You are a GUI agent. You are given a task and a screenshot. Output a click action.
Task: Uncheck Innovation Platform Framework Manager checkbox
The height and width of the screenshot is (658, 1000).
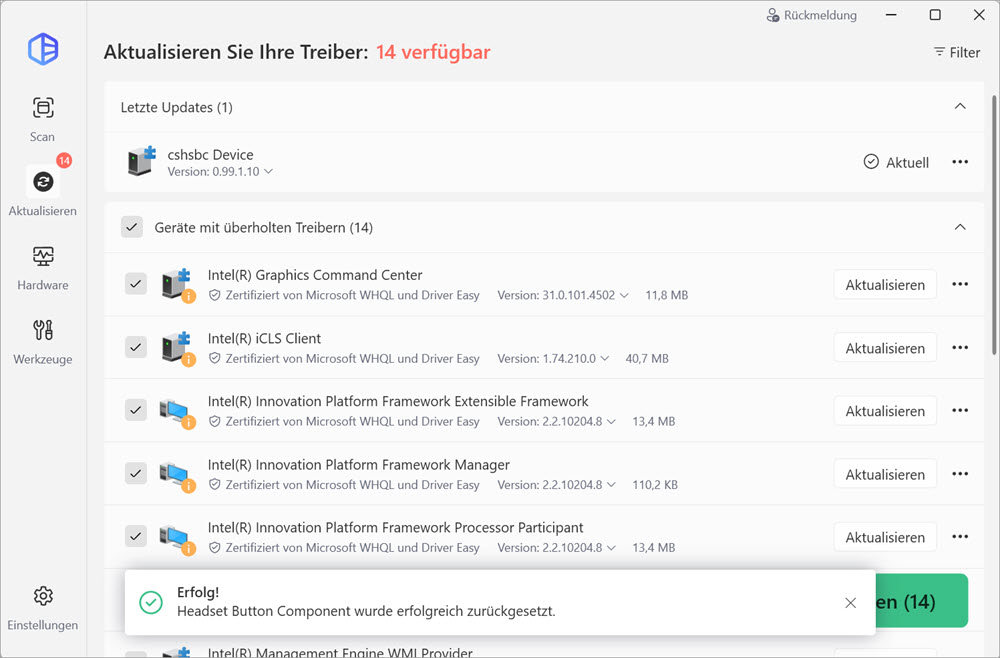click(x=136, y=473)
